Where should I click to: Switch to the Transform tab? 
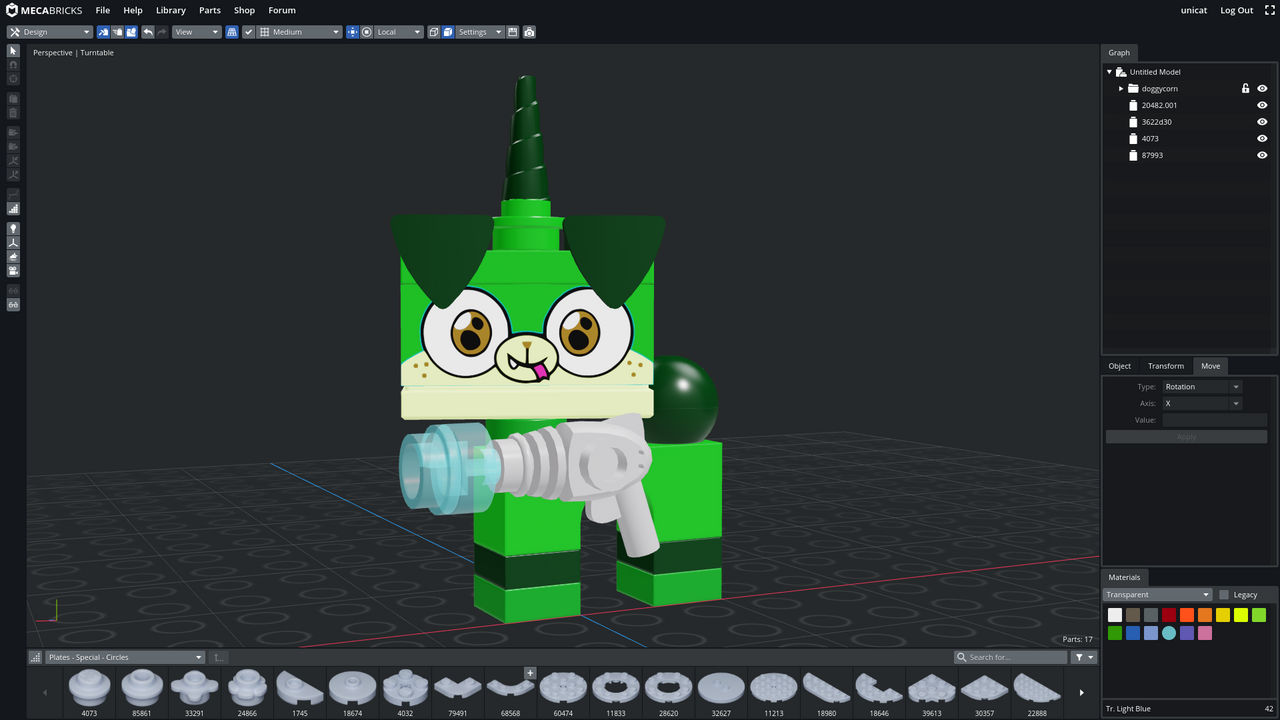[x=1166, y=366]
